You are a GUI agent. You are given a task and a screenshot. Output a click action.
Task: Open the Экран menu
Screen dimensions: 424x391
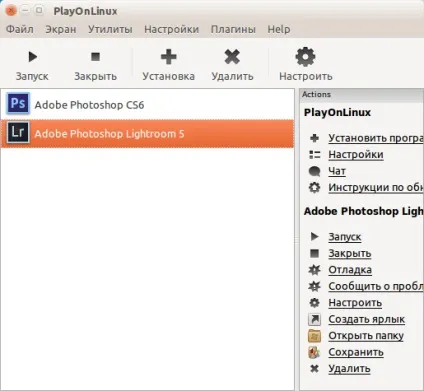point(61,29)
